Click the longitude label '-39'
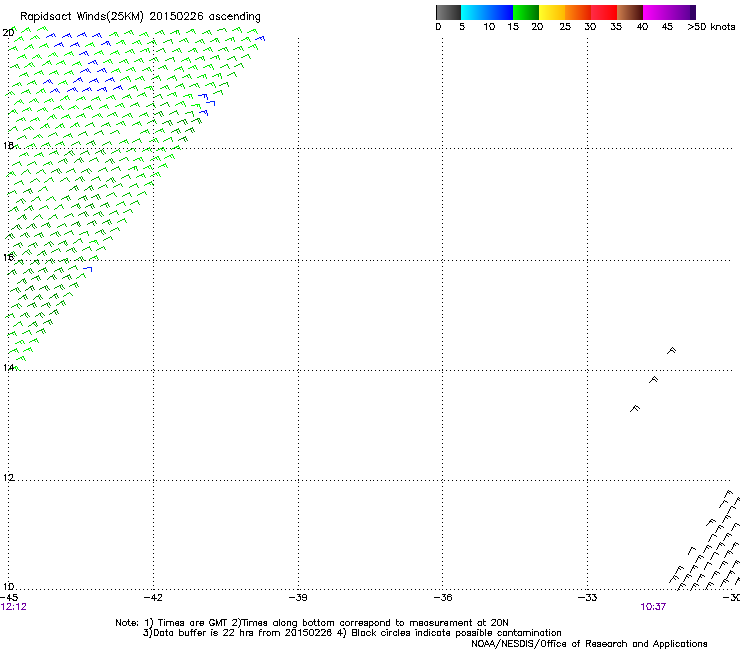 [x=298, y=598]
